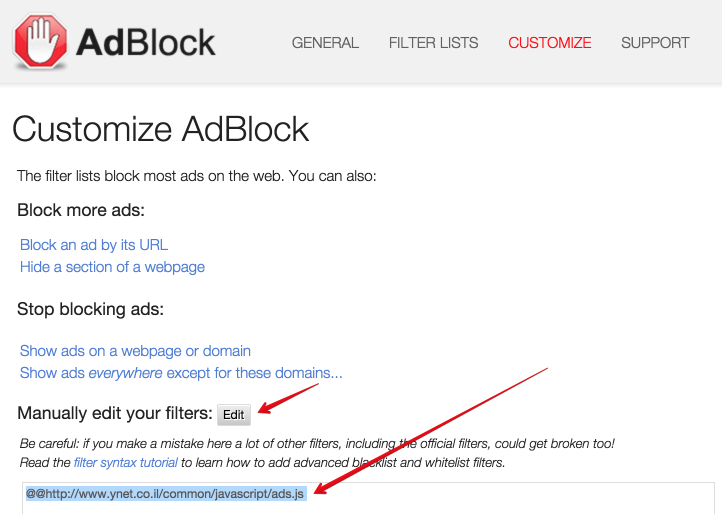Click the "Block more ads:" heading
This screenshot has width=722, height=514.
[81, 210]
